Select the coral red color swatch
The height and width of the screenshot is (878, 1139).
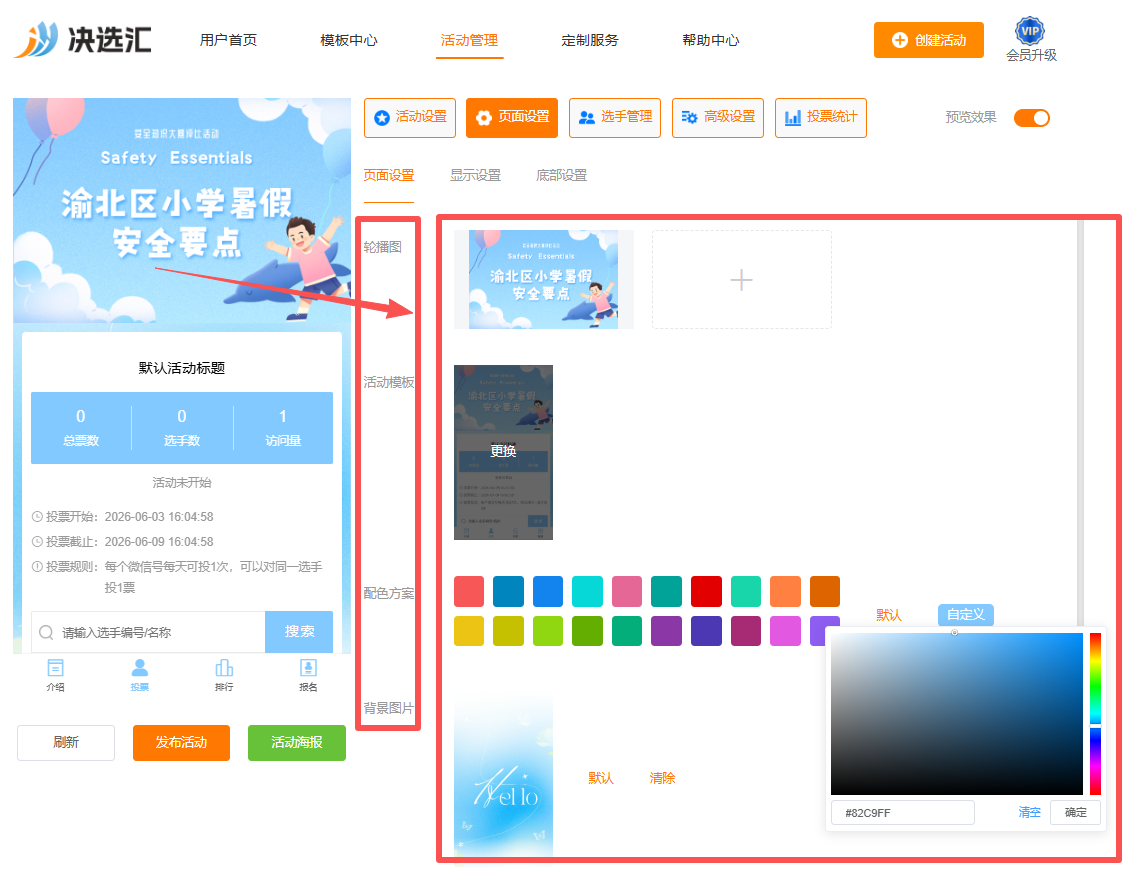tap(469, 591)
